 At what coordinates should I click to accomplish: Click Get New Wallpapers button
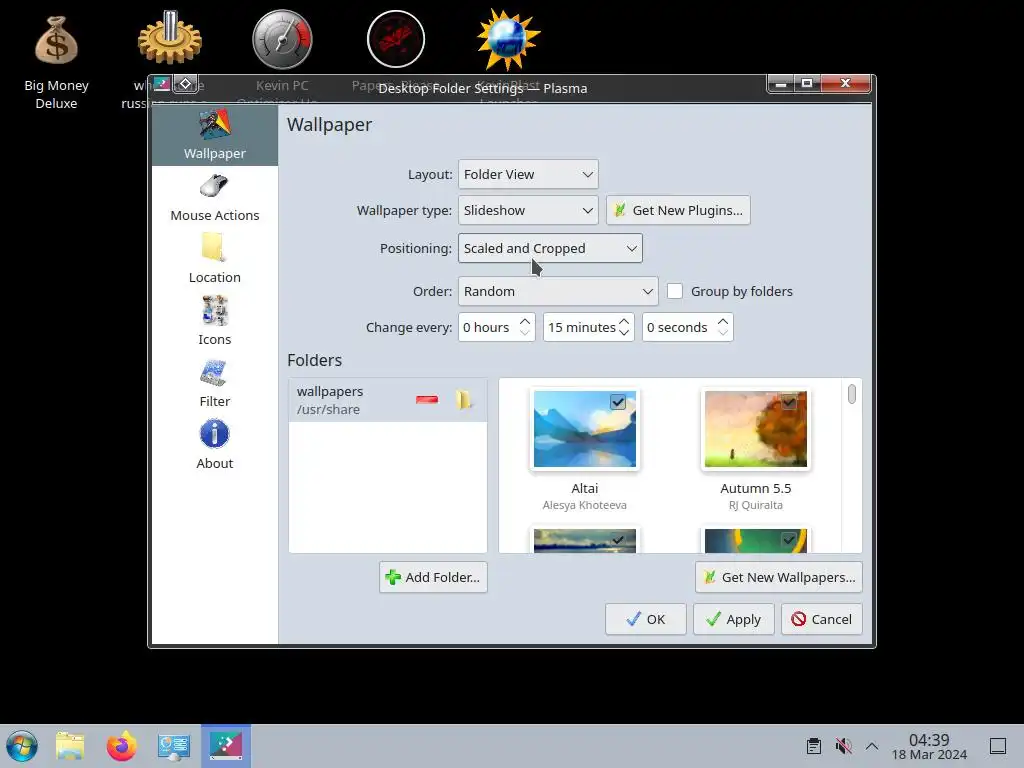778,577
